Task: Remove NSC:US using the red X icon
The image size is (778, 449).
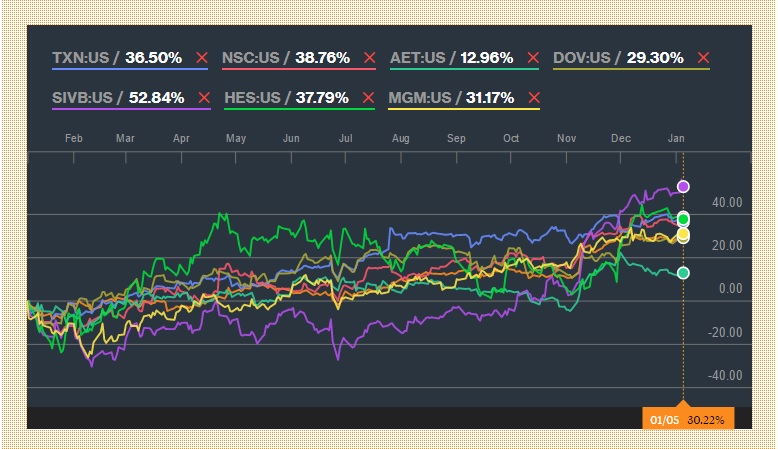Action: coord(370,58)
